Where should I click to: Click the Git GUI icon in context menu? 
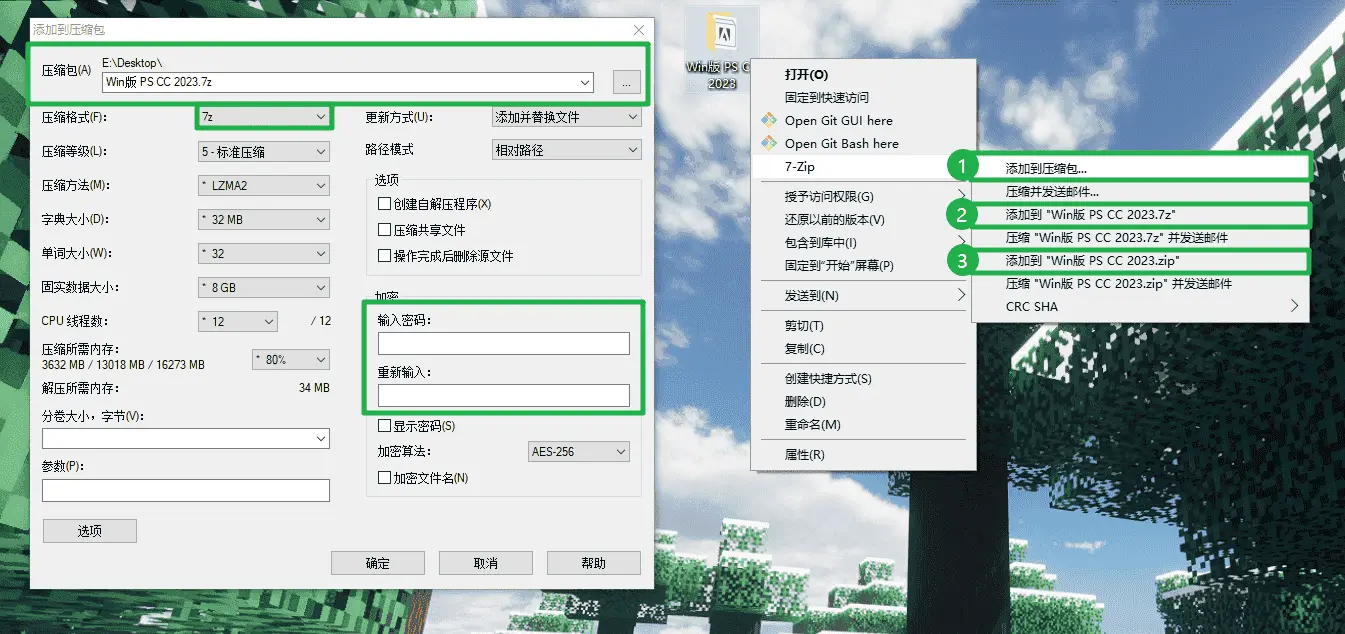769,120
